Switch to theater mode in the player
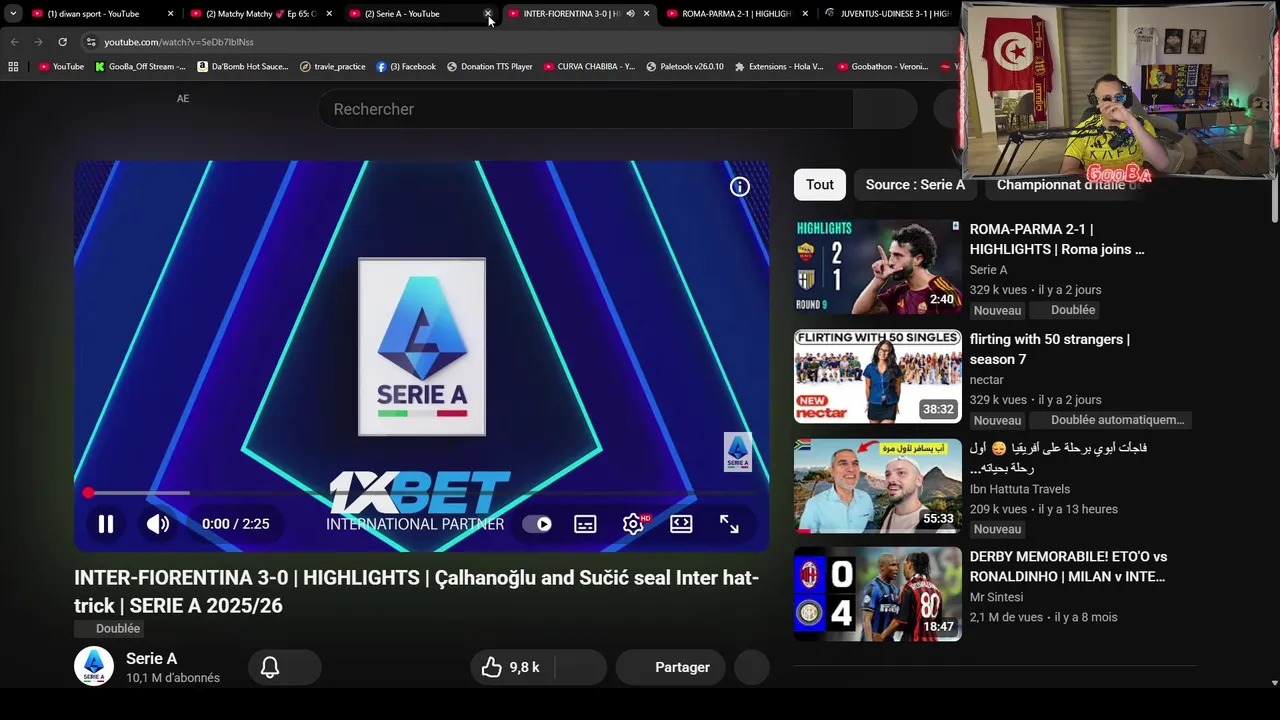Image resolution: width=1280 pixels, height=720 pixels. coord(681,524)
